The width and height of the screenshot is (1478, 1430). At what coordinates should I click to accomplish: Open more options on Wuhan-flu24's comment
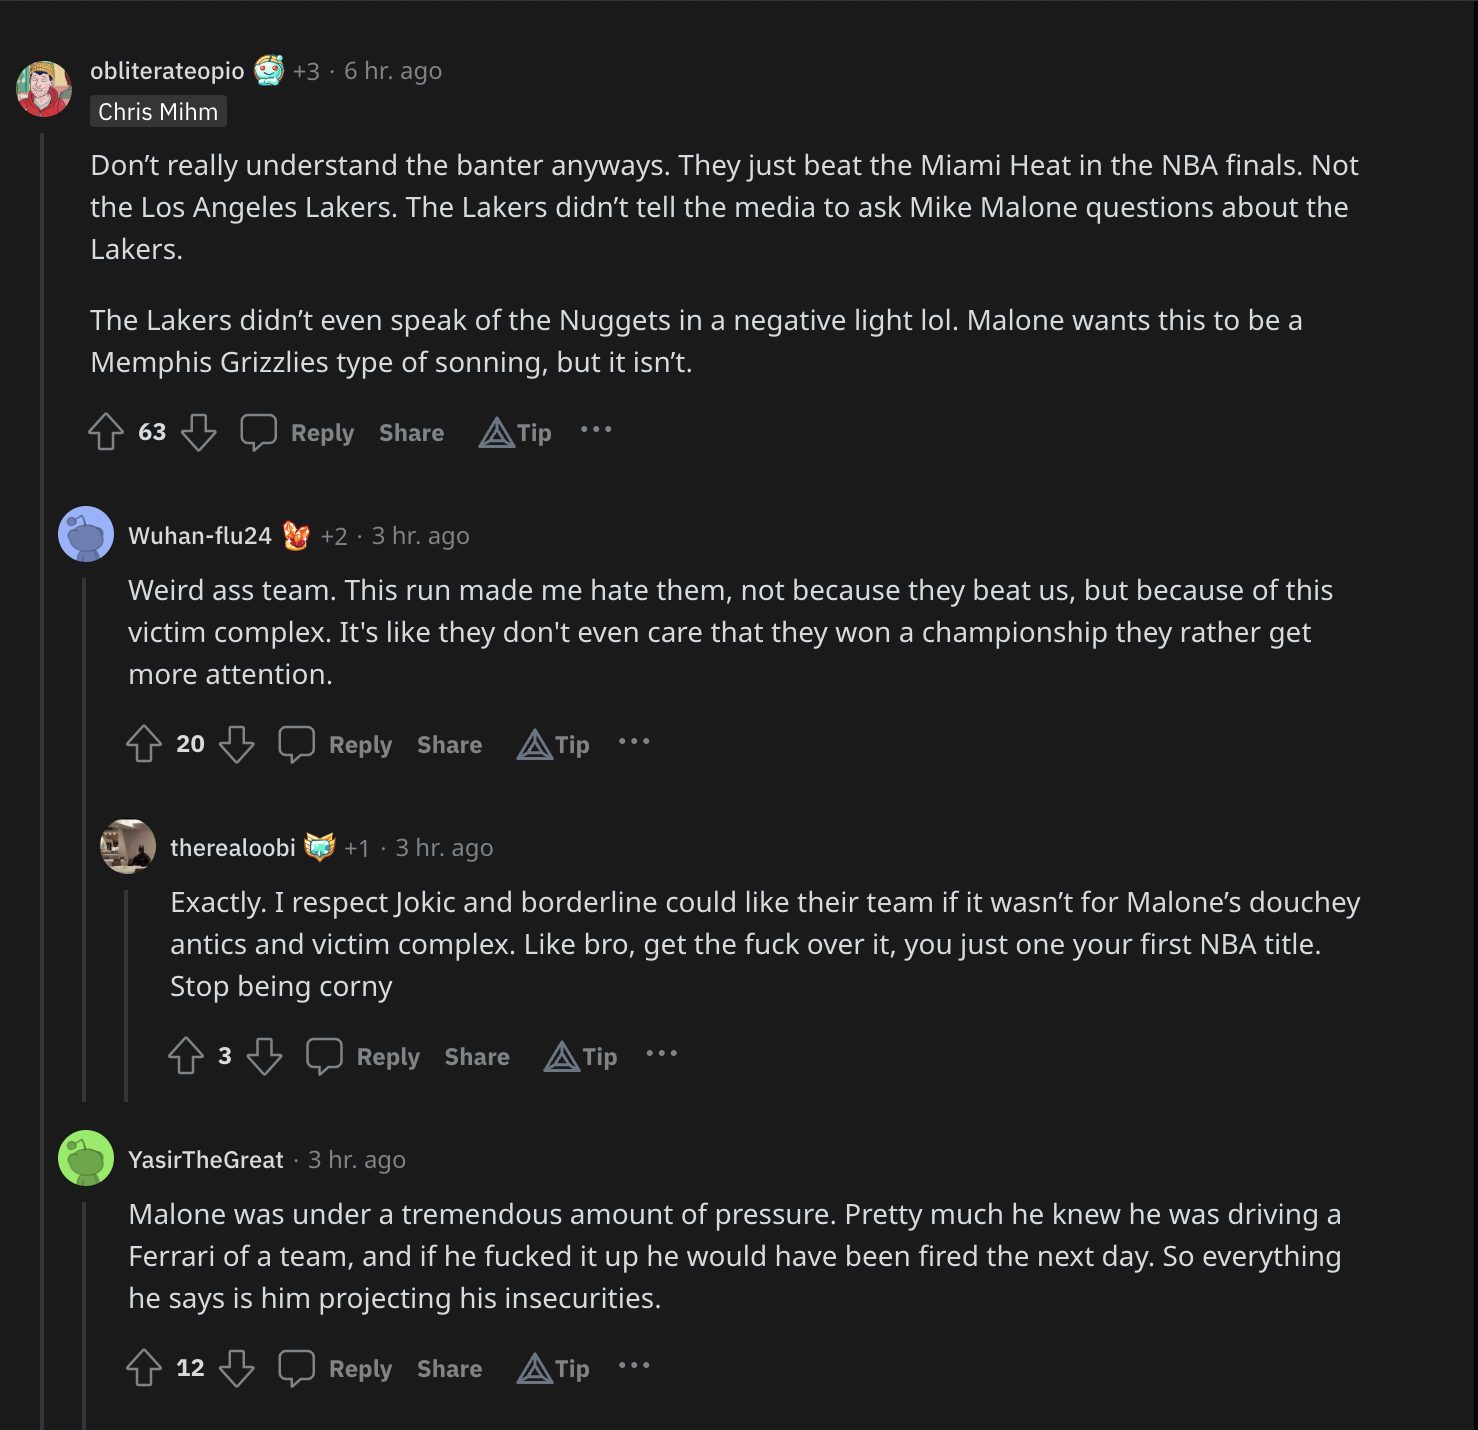click(x=634, y=742)
